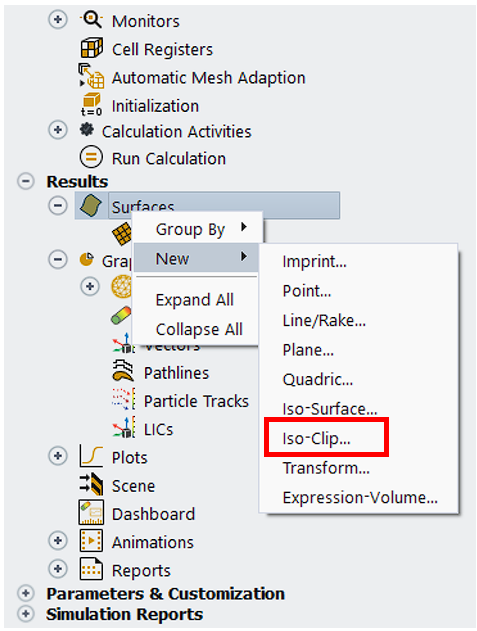
Task: Click the Dashboard icon
Action: 91,512
